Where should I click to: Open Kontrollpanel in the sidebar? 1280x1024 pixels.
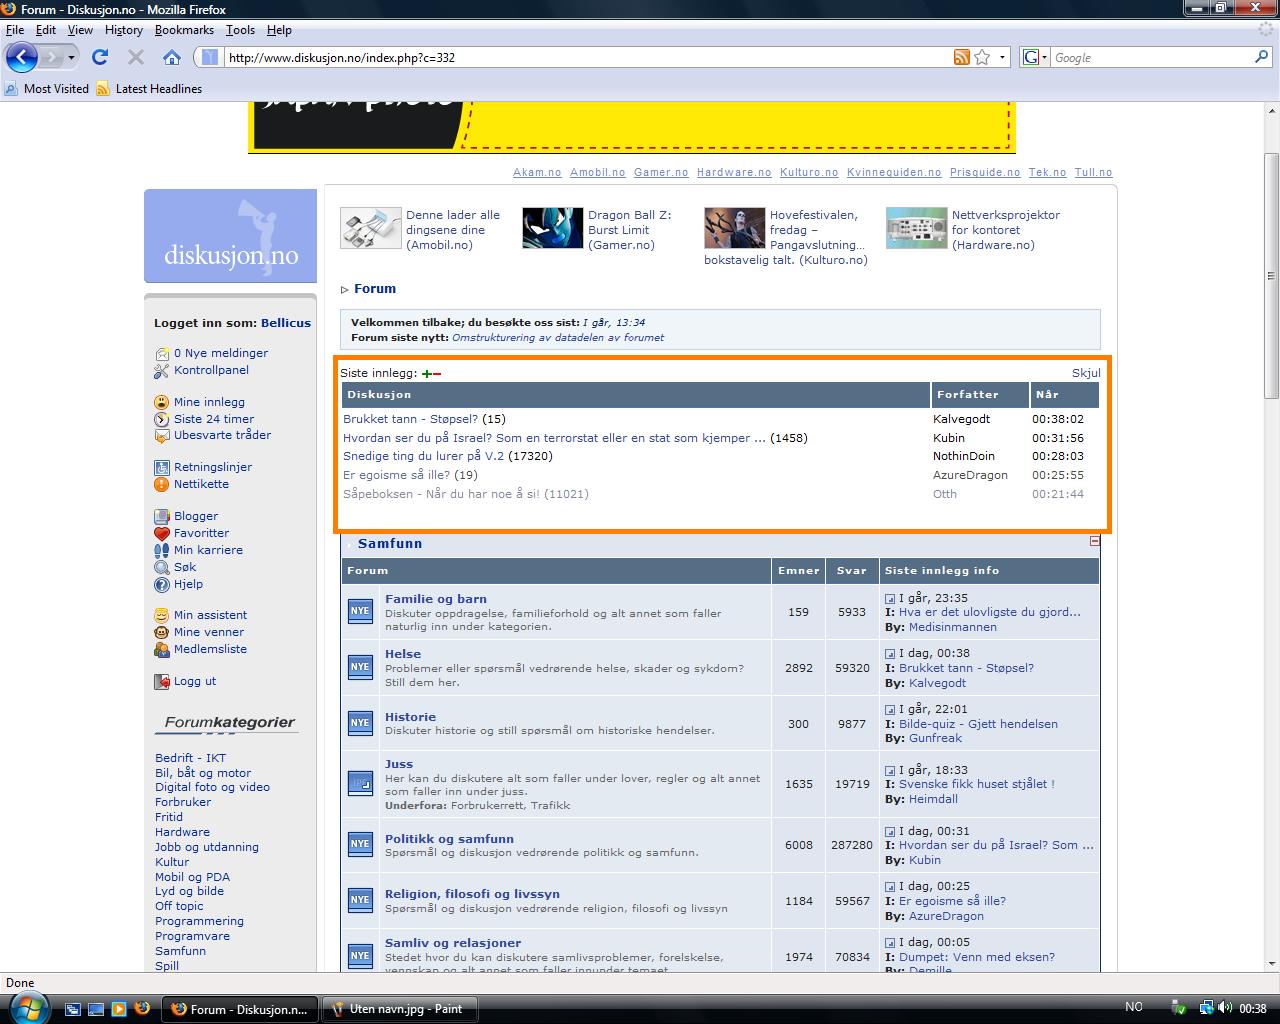coord(211,370)
